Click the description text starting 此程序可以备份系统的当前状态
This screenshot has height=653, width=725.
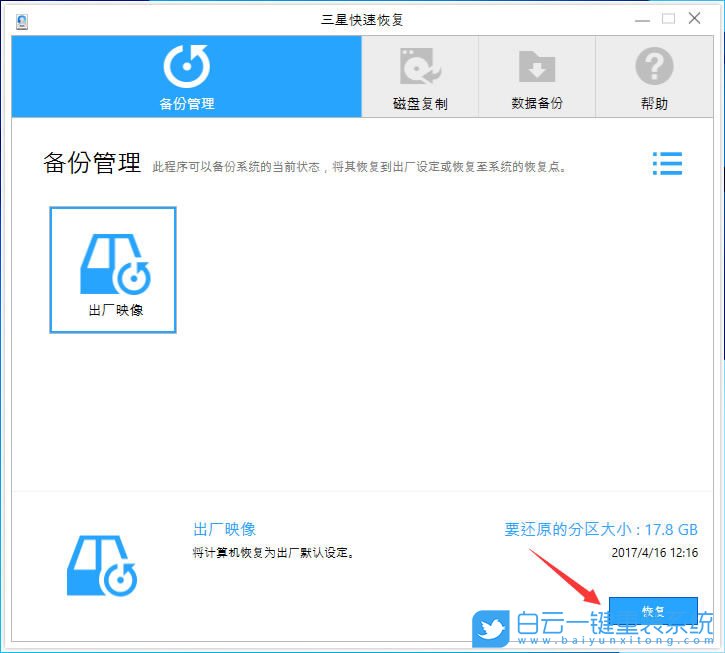tap(360, 166)
